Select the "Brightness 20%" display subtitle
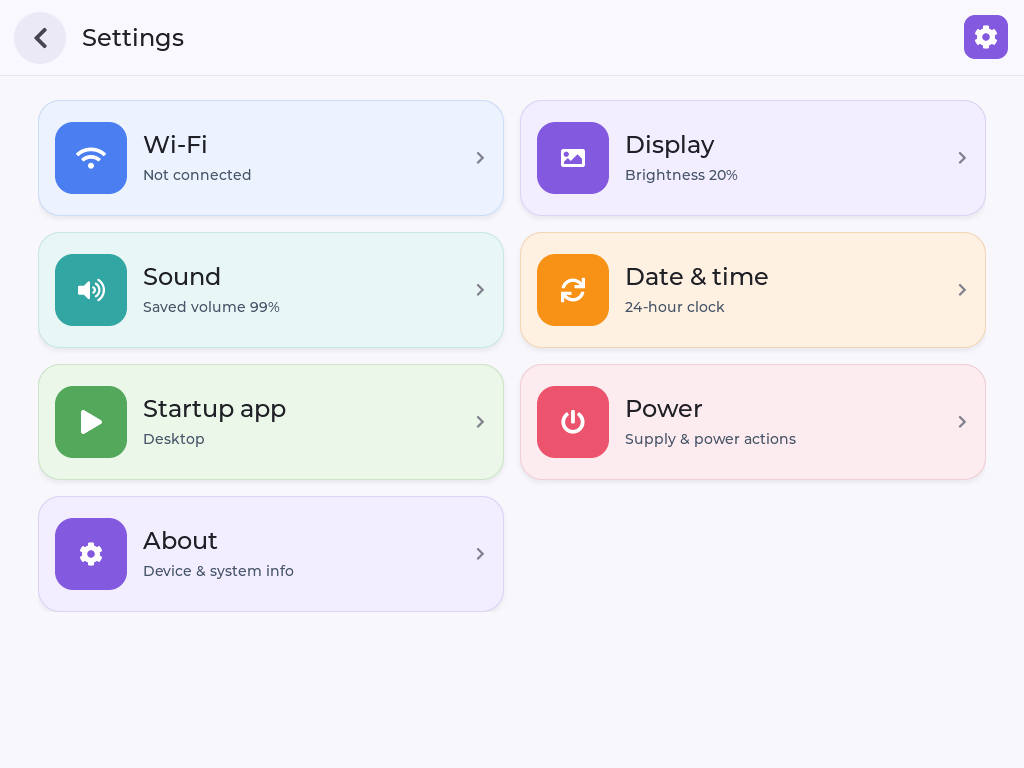1024x768 pixels. click(x=681, y=175)
